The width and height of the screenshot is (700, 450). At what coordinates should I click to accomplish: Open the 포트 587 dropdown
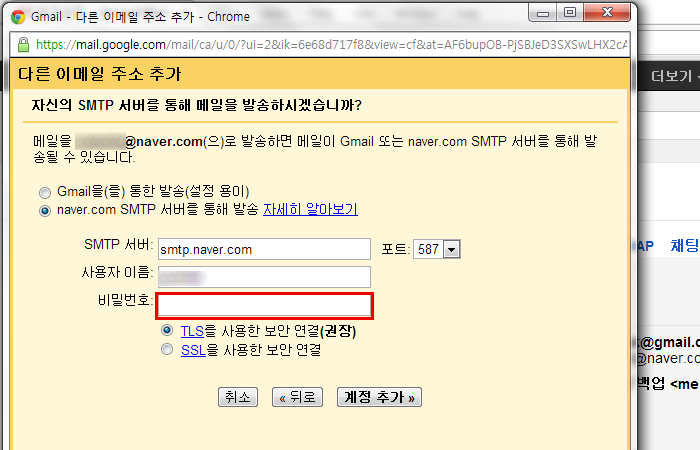[437, 249]
